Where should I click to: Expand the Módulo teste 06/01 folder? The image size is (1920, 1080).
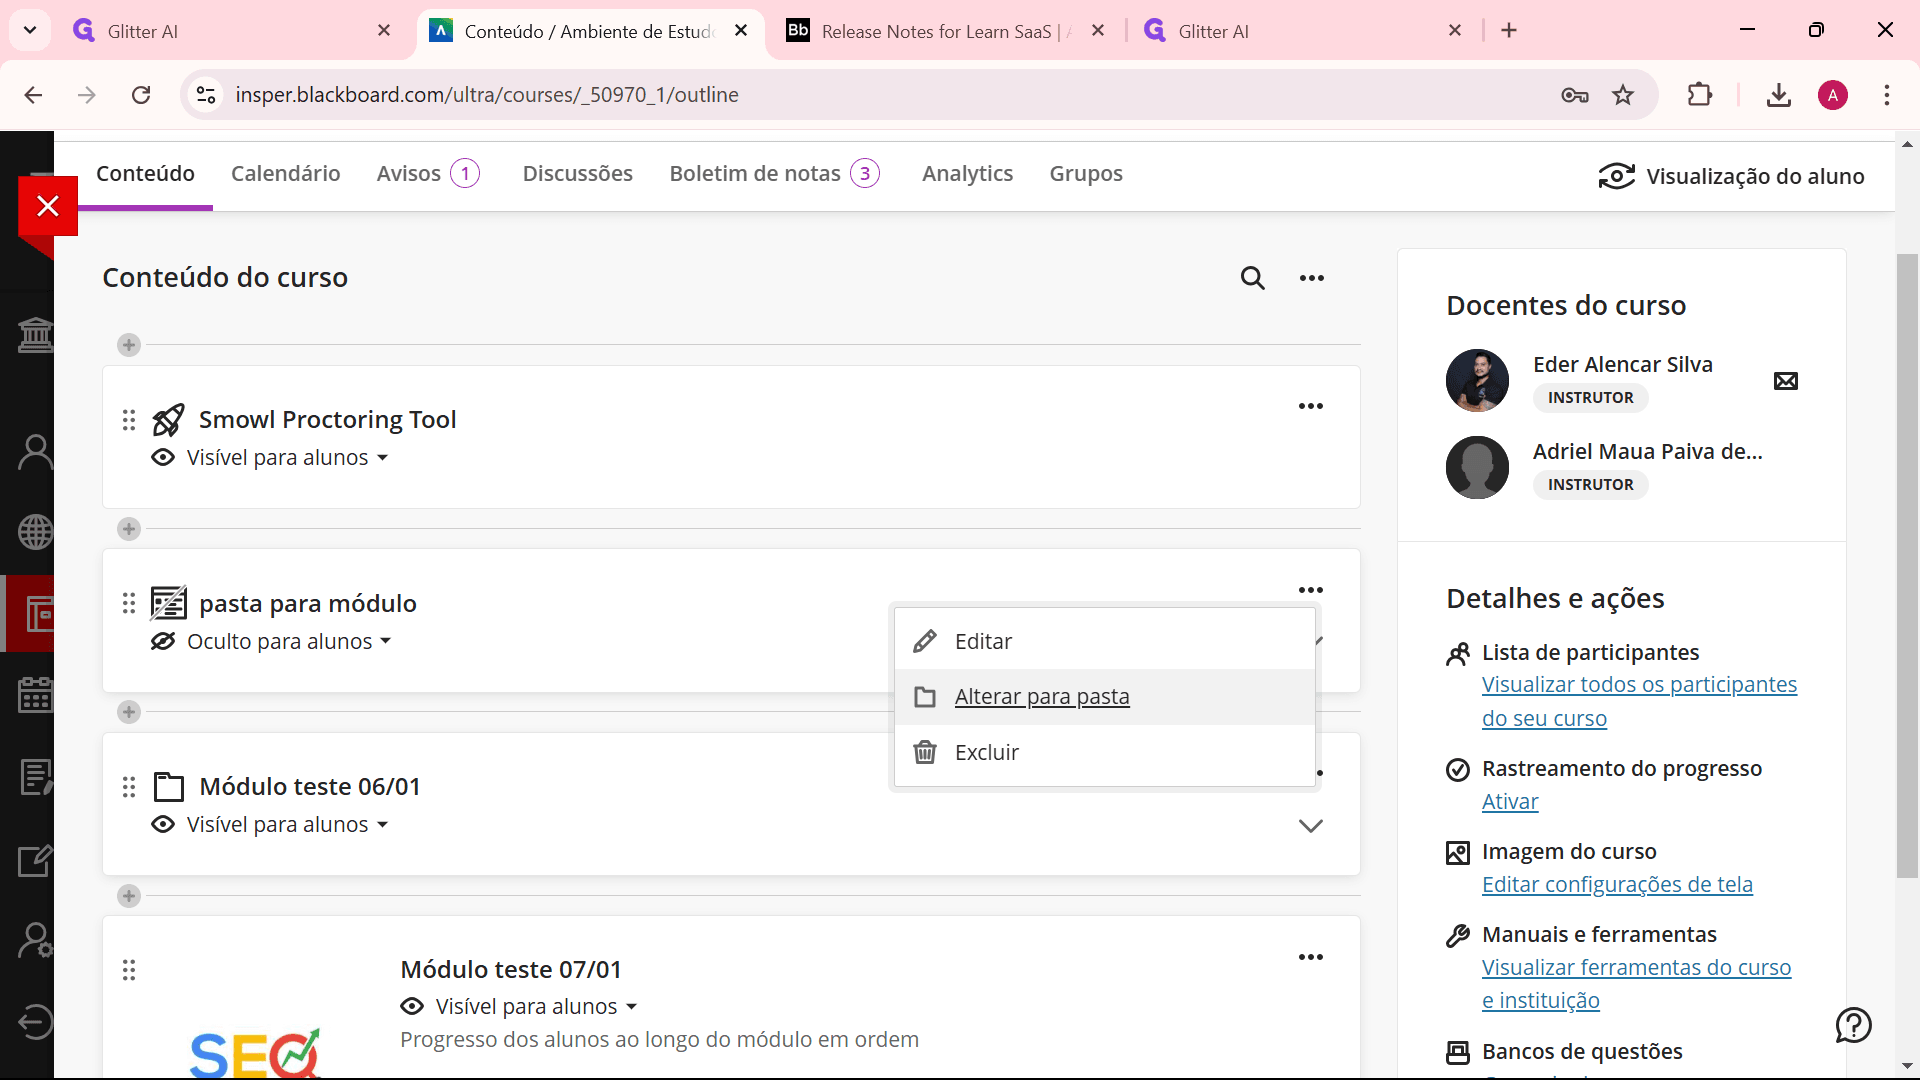click(1310, 826)
